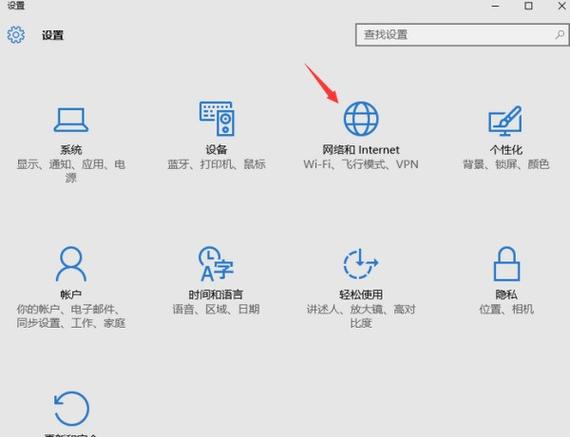
Task: Click the 帐户 label
Action: (71, 294)
